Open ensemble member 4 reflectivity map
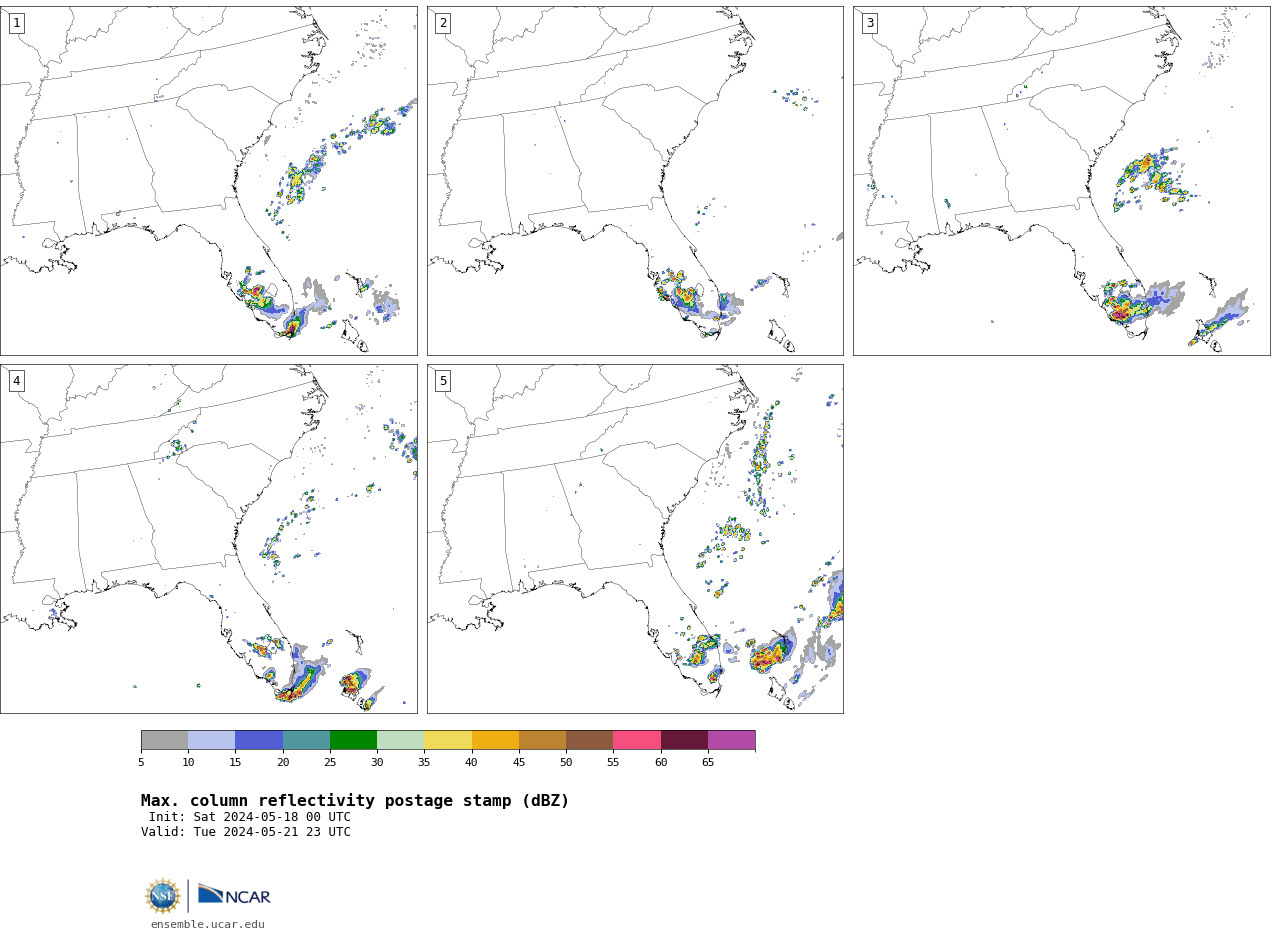This screenshot has height=936, width=1280. (x=209, y=539)
